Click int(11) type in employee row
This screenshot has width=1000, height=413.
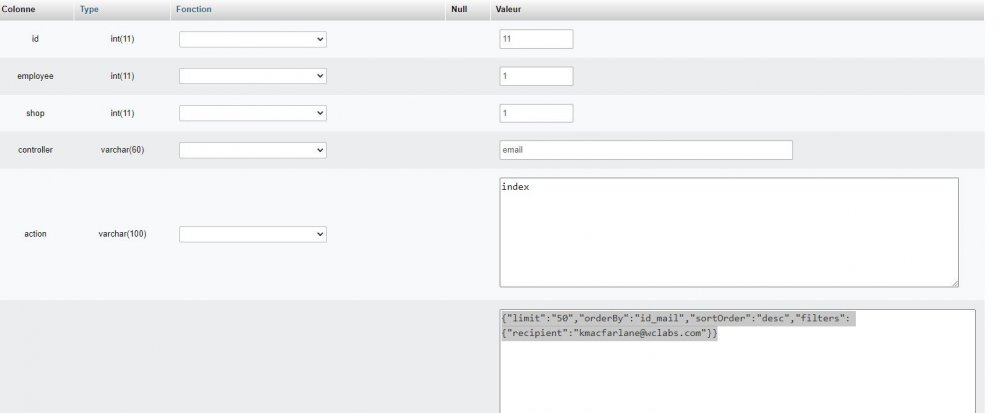point(122,76)
